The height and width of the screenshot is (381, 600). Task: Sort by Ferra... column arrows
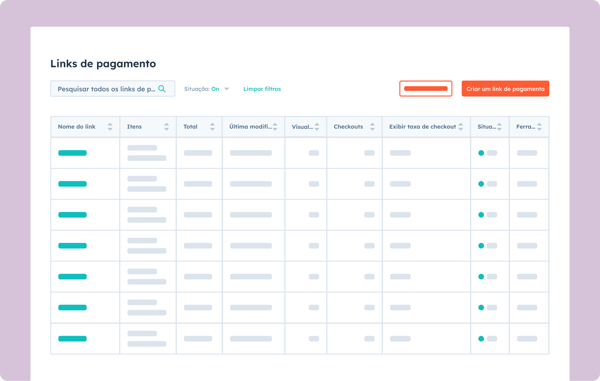click(x=539, y=127)
